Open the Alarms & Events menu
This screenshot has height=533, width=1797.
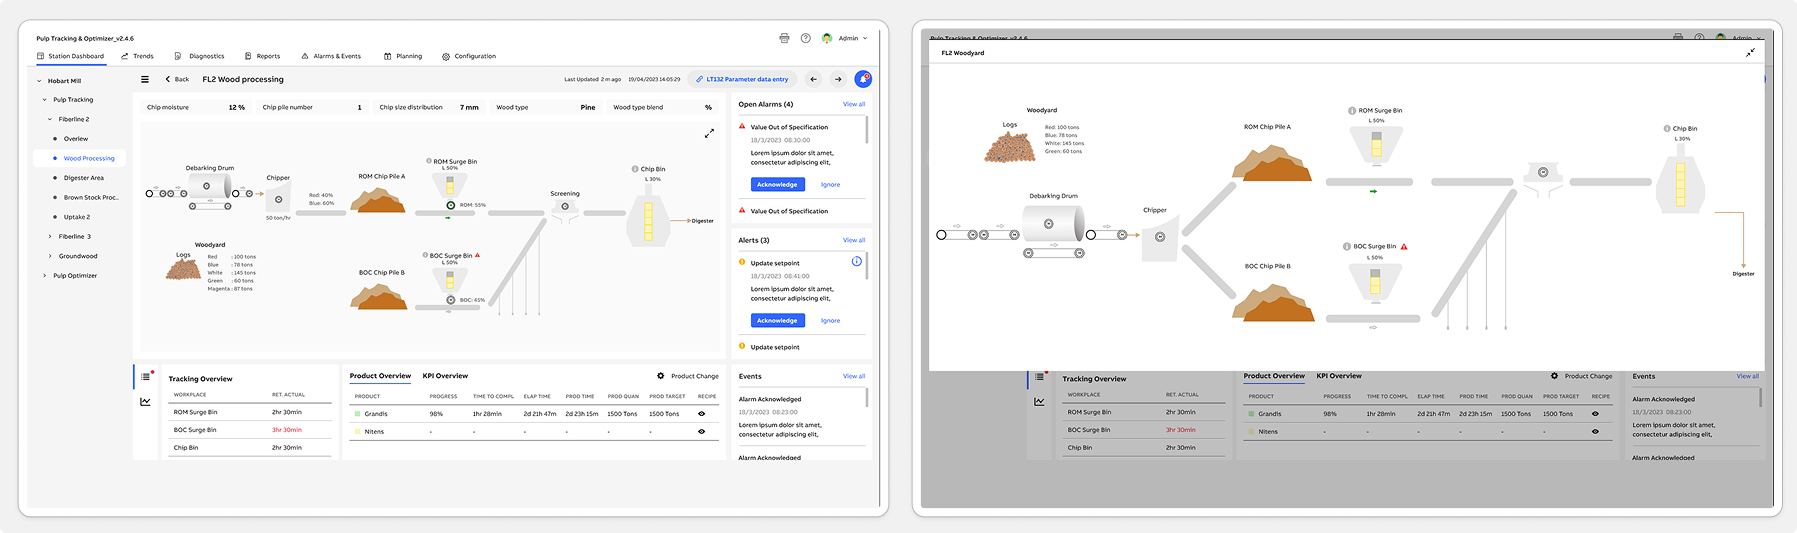331,56
